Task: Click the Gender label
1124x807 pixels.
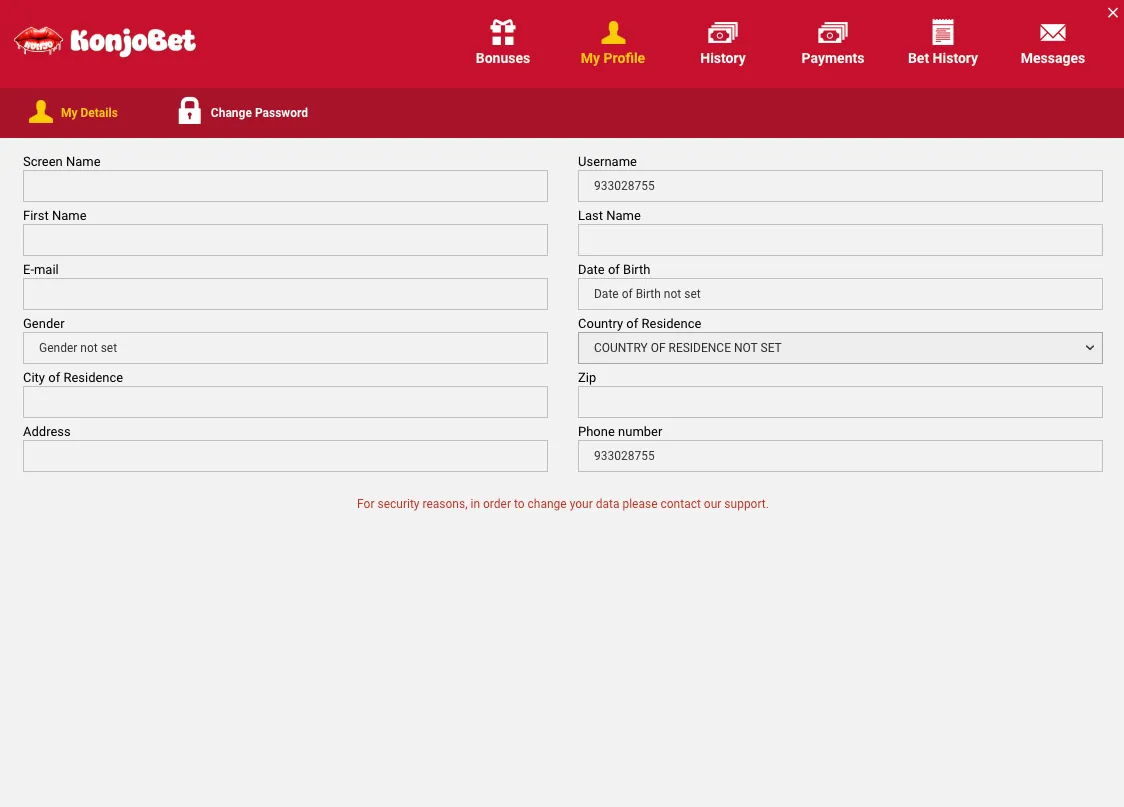Action: point(44,323)
